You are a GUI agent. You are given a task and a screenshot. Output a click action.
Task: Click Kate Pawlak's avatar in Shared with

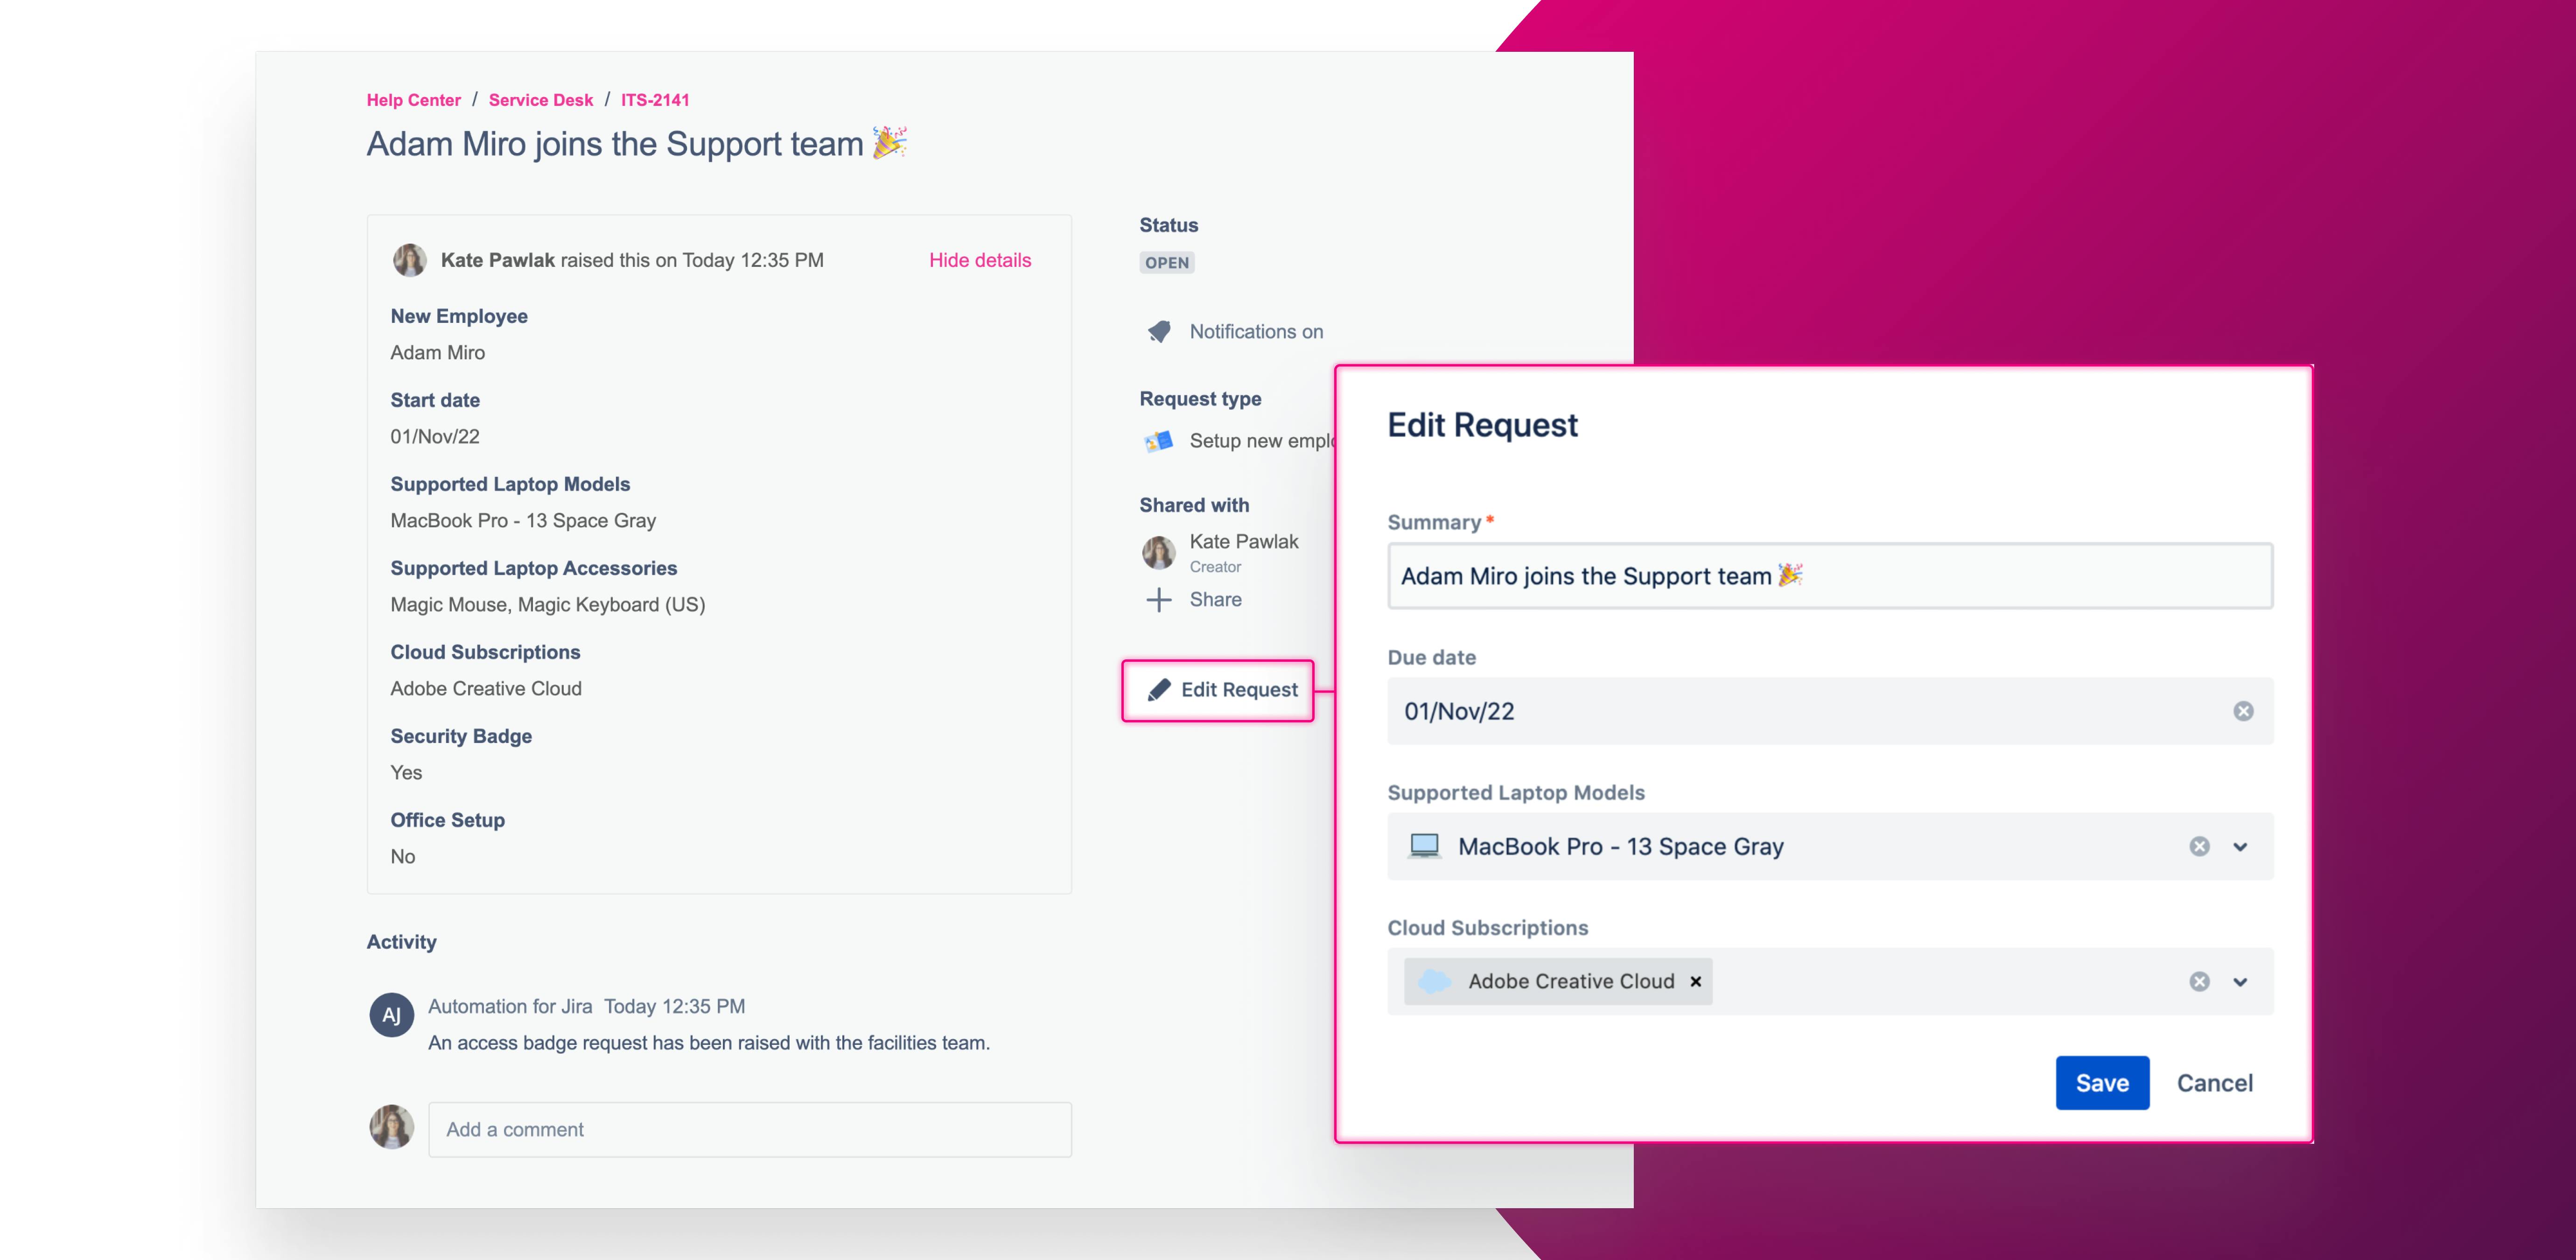pyautogui.click(x=1159, y=552)
